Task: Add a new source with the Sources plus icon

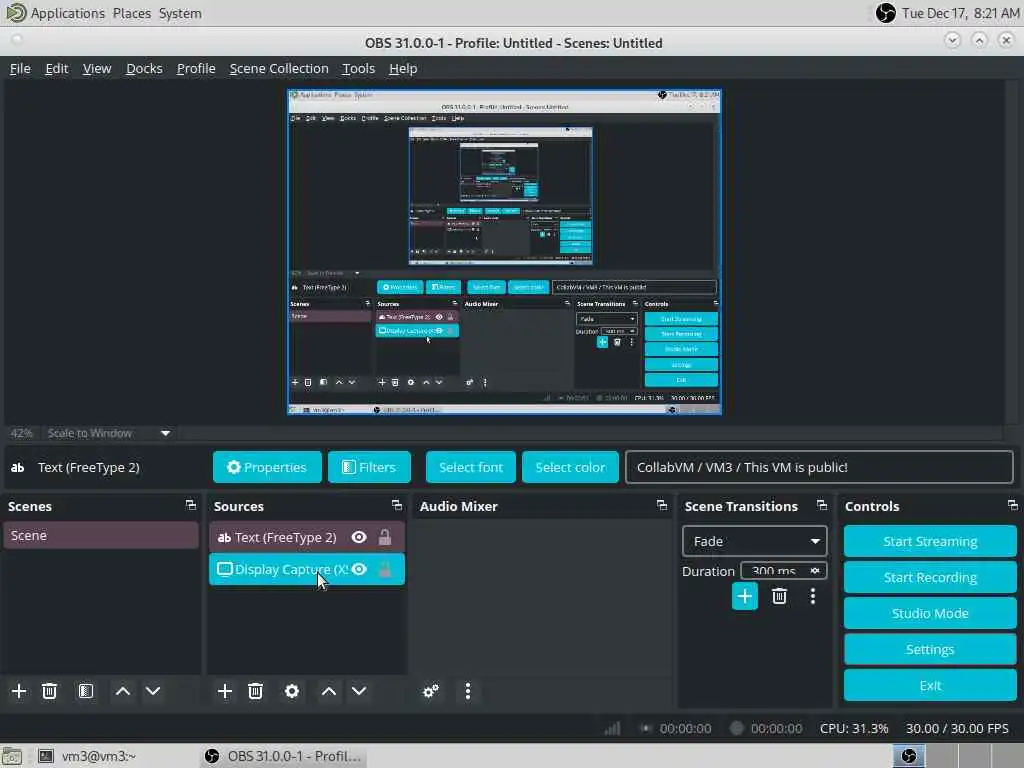Action: (x=225, y=691)
